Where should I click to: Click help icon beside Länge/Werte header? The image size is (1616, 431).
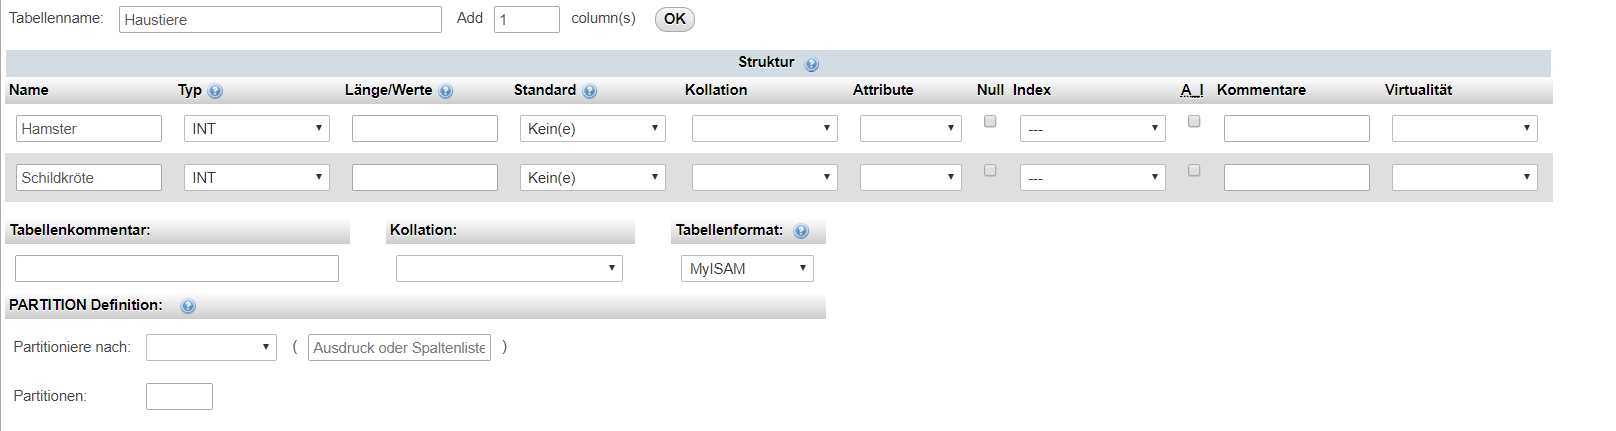445,91
